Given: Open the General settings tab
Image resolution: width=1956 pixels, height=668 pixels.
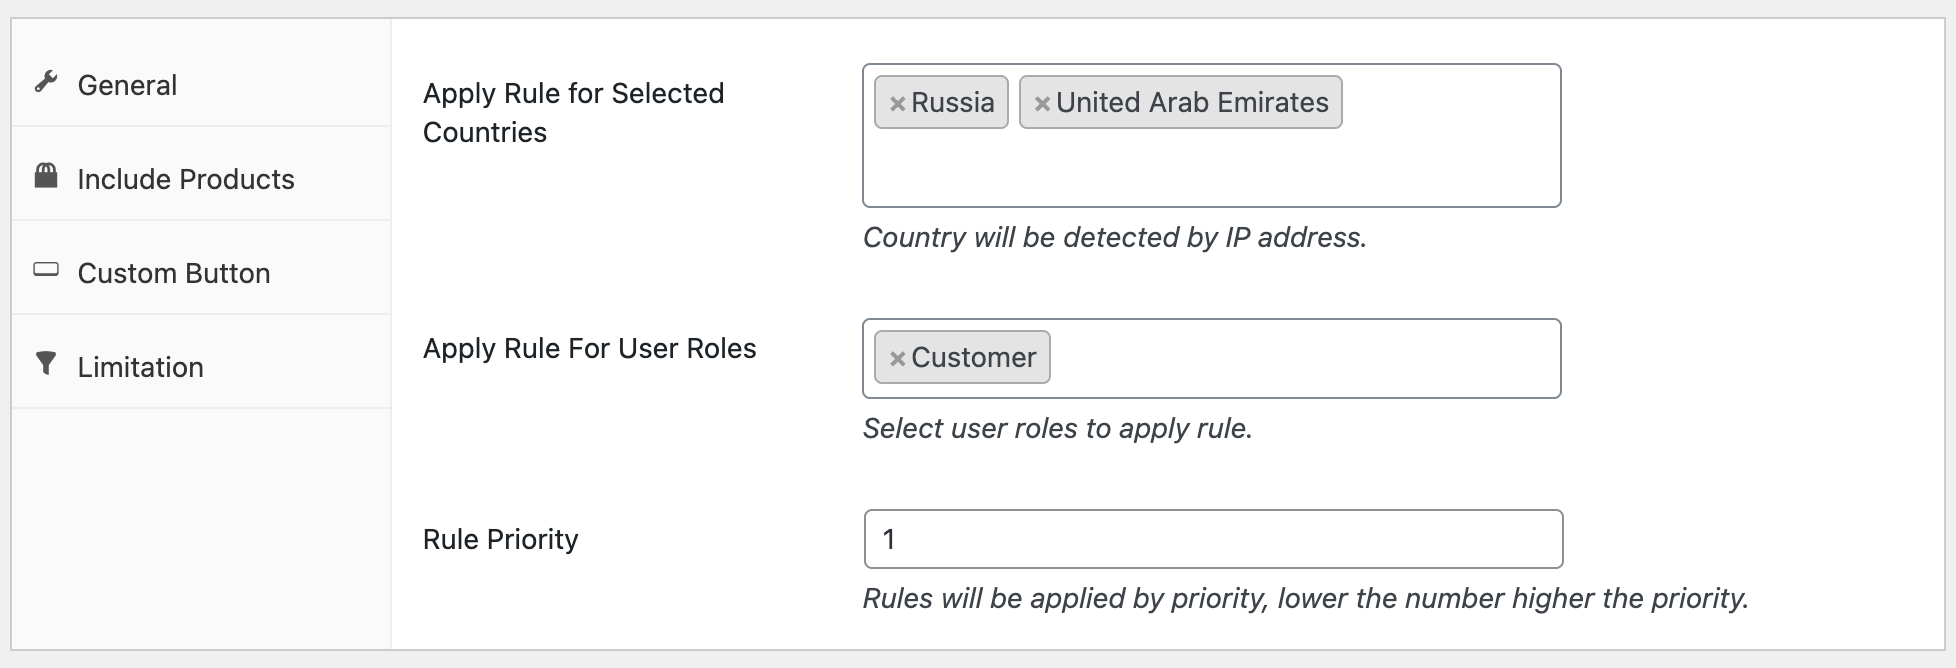Looking at the screenshot, I should click(127, 85).
